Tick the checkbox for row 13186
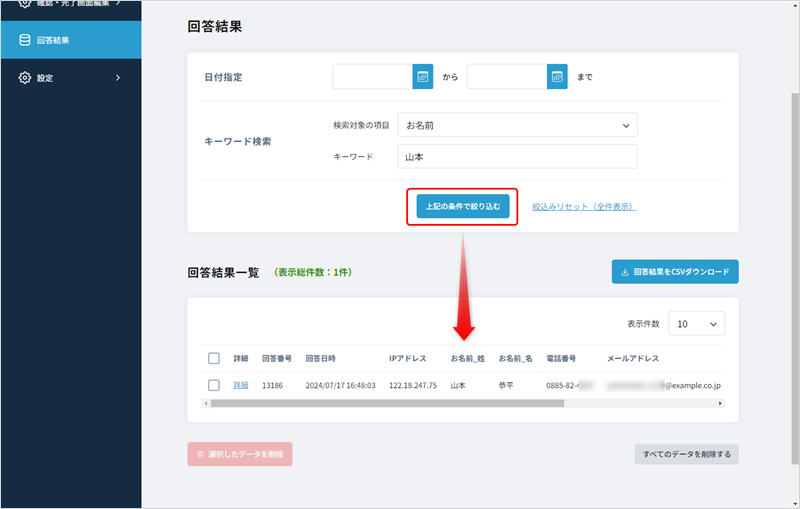Image resolution: width=800 pixels, height=509 pixels. pos(214,385)
